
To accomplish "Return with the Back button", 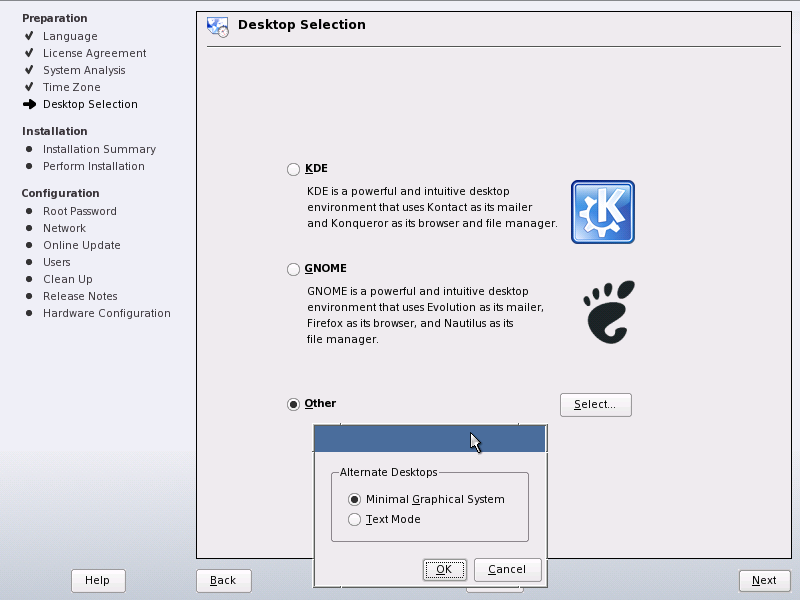I will pyautogui.click(x=223, y=581).
